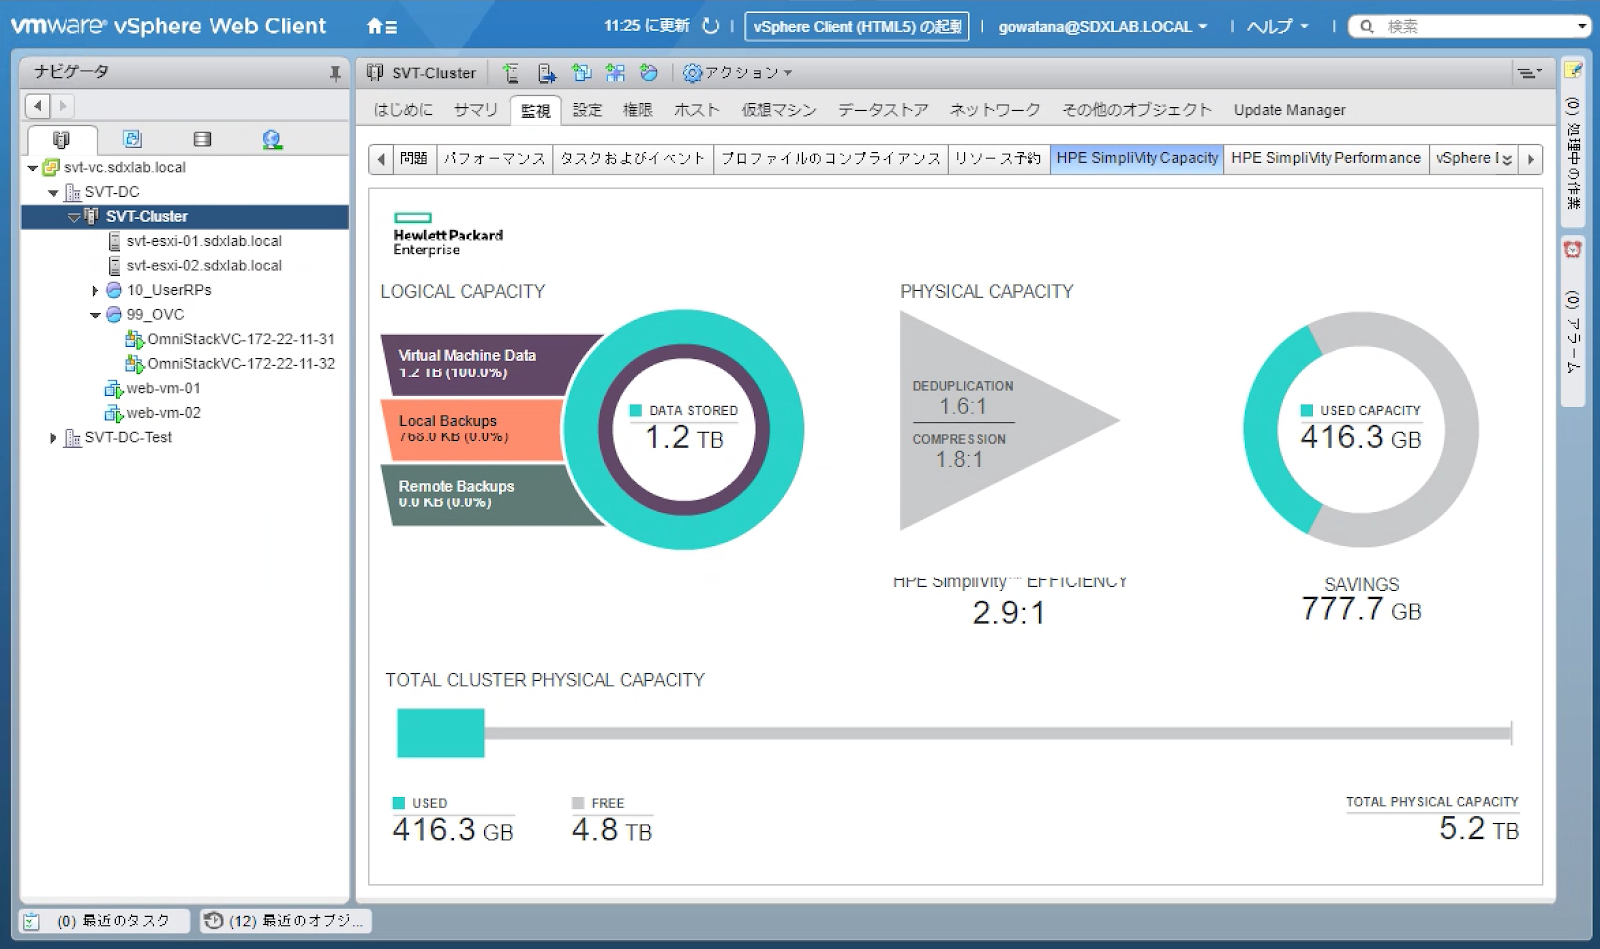Select the タスクおよびイベント sub-tab
The height and width of the screenshot is (949, 1600).
coord(632,158)
